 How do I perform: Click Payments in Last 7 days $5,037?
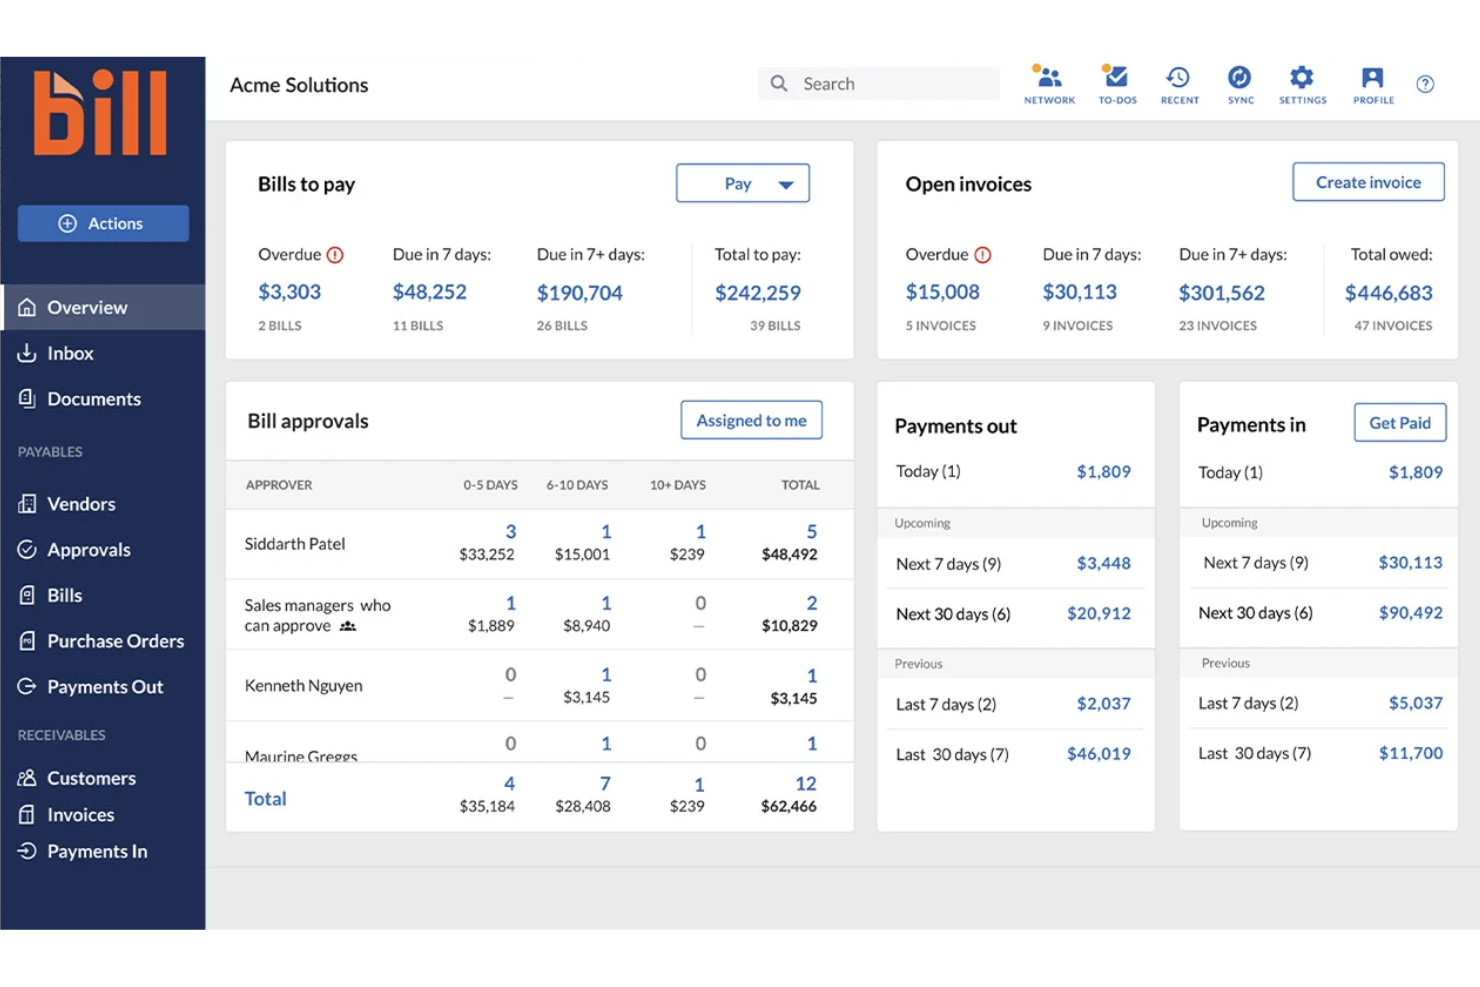(1416, 703)
